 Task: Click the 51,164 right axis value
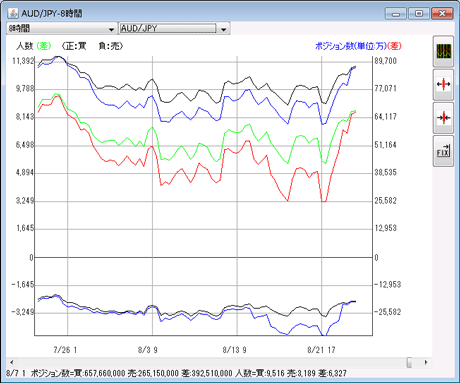(x=386, y=145)
